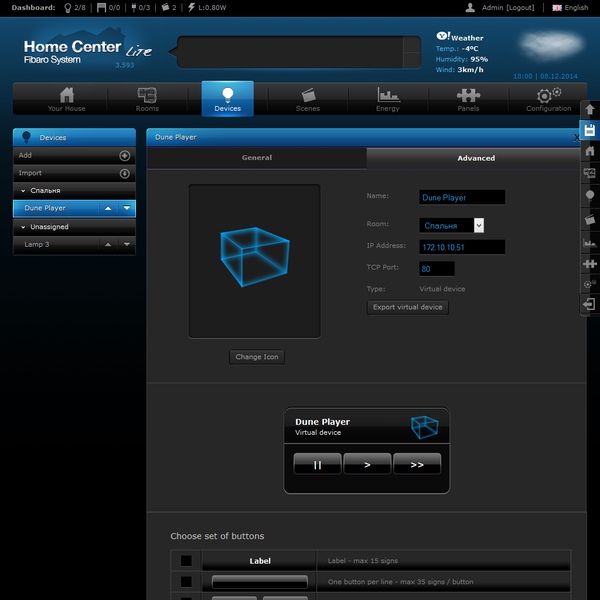This screenshot has width=600, height=600.
Task: Click the Import download arrow icon
Action: [124, 173]
